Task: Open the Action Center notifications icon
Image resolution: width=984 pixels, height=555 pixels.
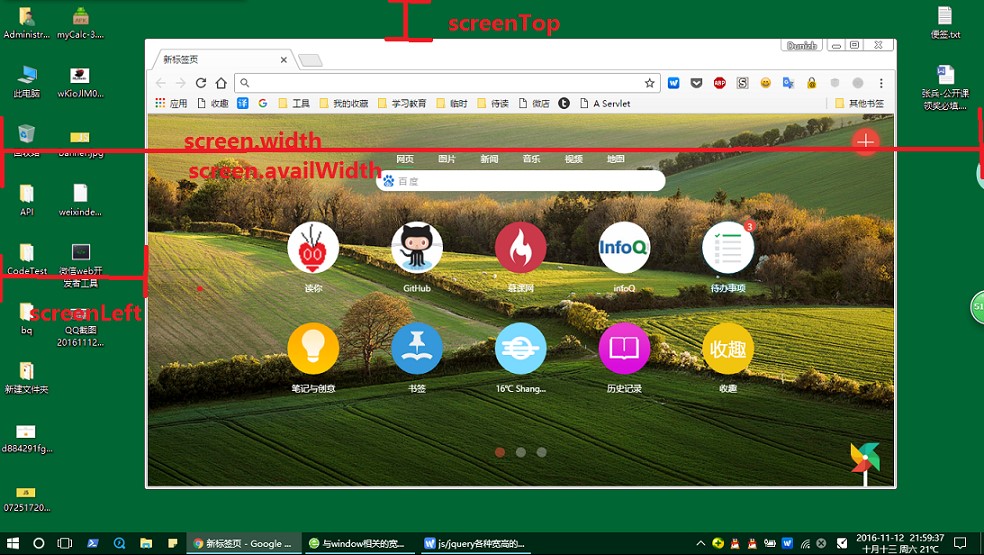Action: pos(960,542)
